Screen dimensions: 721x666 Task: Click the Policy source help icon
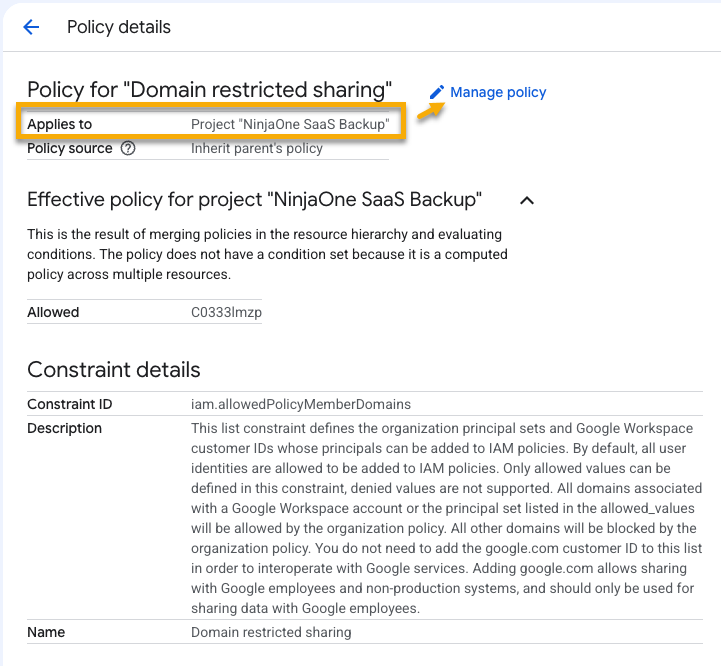click(x=128, y=149)
